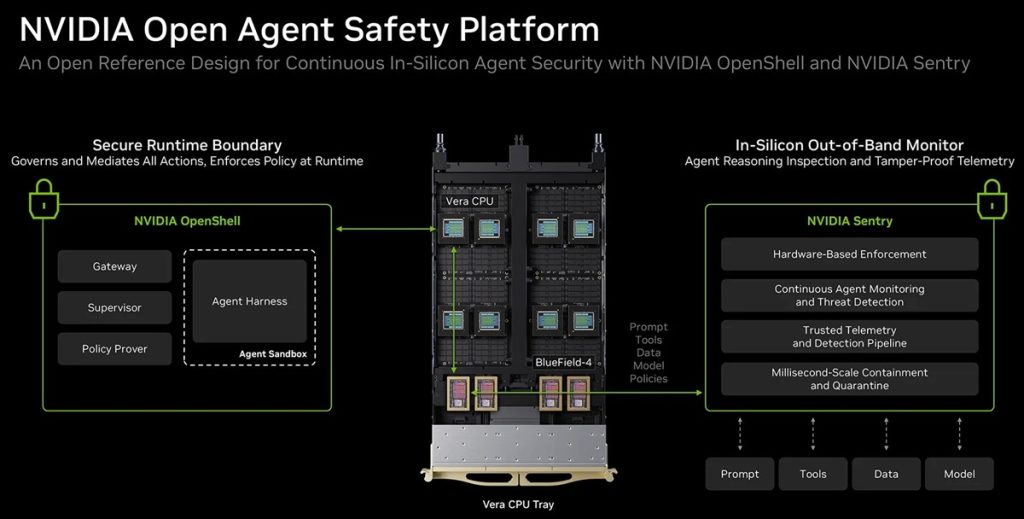
Task: Select Trusted Telemetry and Detection Pipeline
Action: click(850, 336)
